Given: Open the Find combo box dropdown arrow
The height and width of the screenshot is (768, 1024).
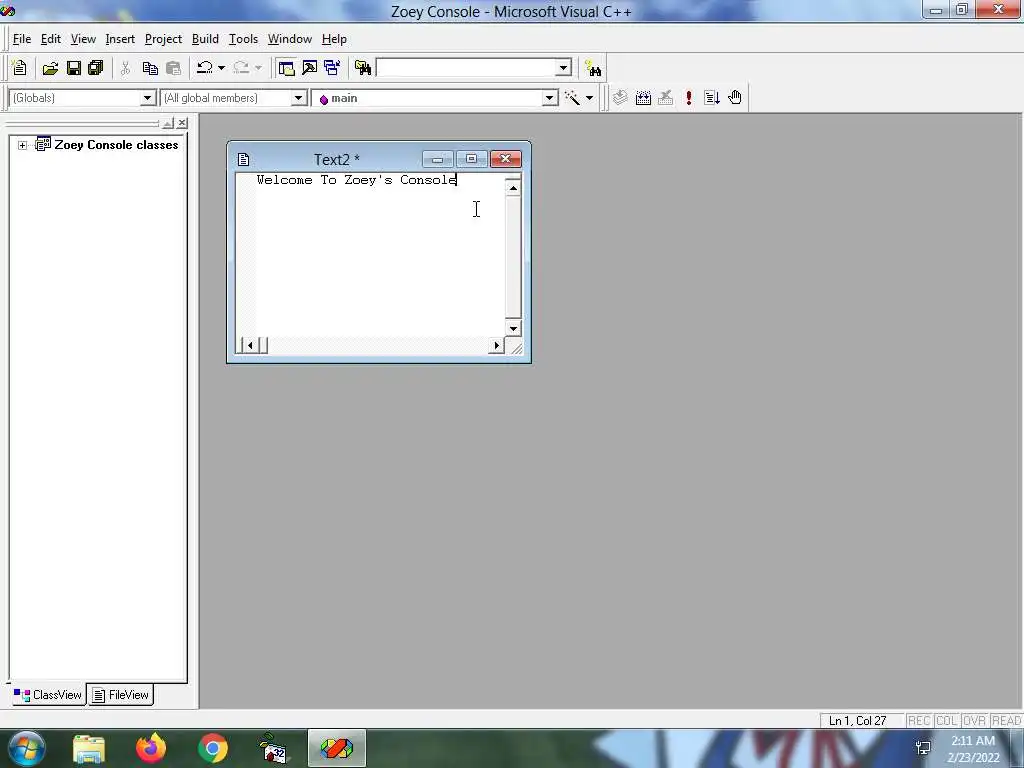Looking at the screenshot, I should (x=564, y=67).
